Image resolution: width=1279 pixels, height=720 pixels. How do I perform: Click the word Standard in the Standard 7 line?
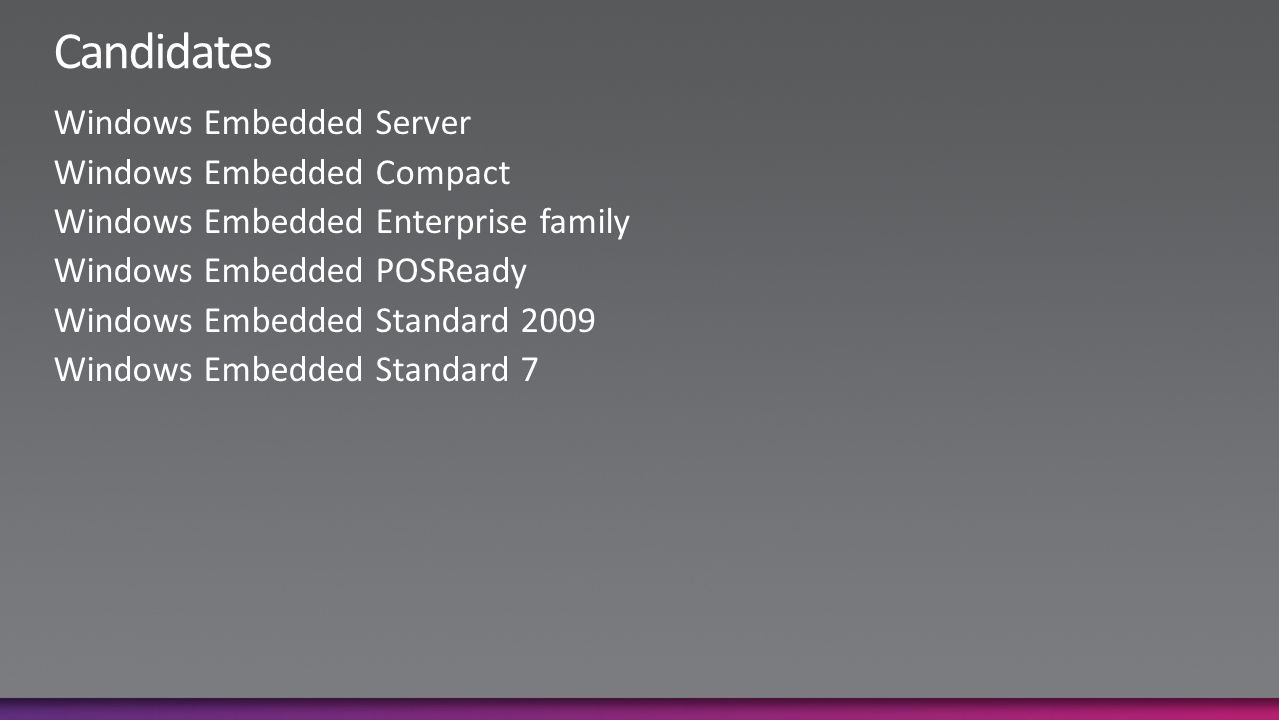point(442,370)
